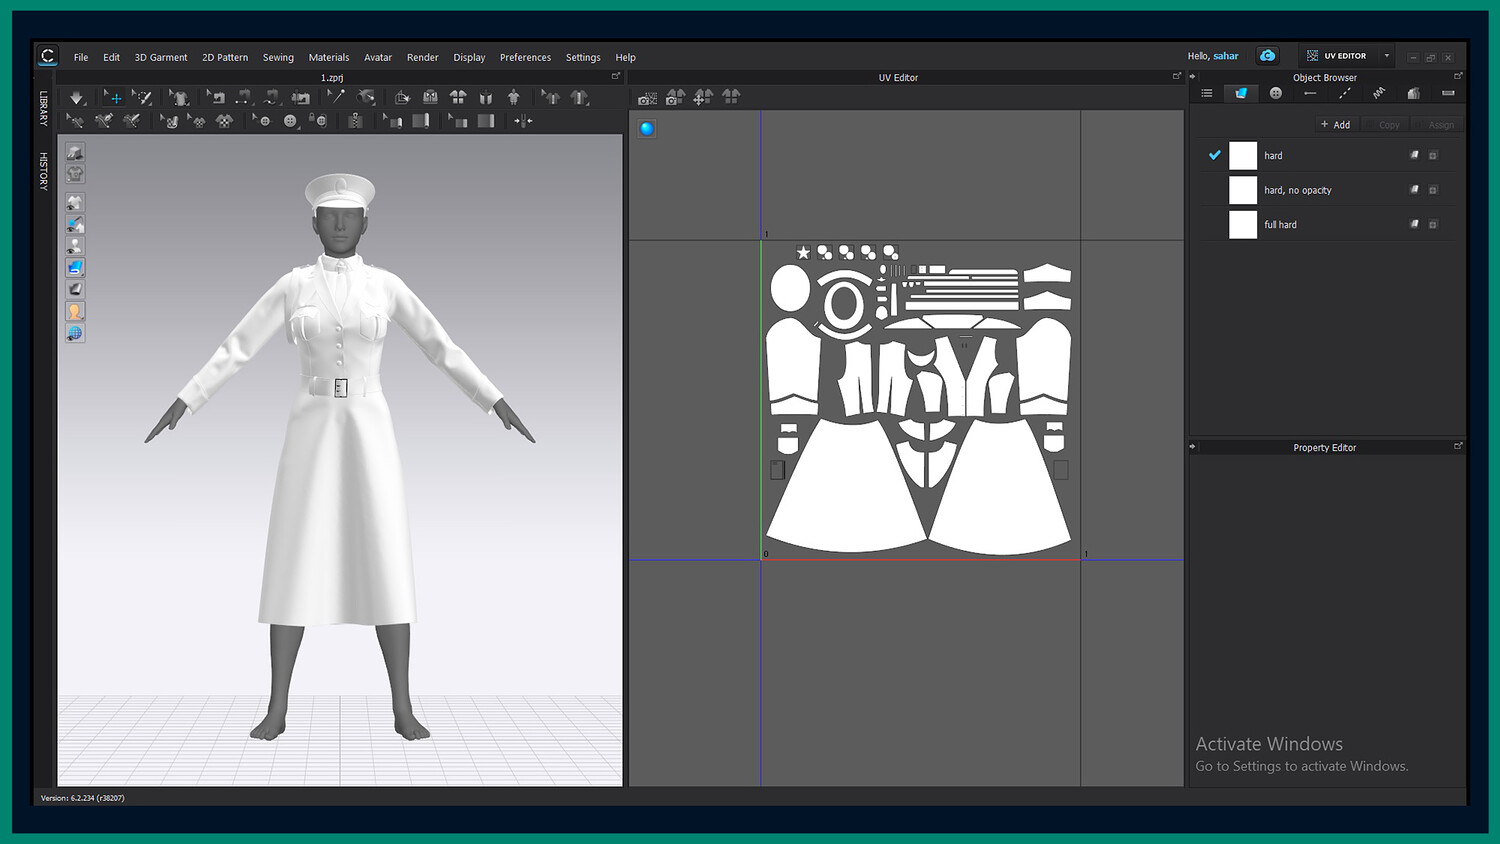1500x844 pixels.
Task: Open the Fabric tab in Object Browser
Action: pos(1241,93)
